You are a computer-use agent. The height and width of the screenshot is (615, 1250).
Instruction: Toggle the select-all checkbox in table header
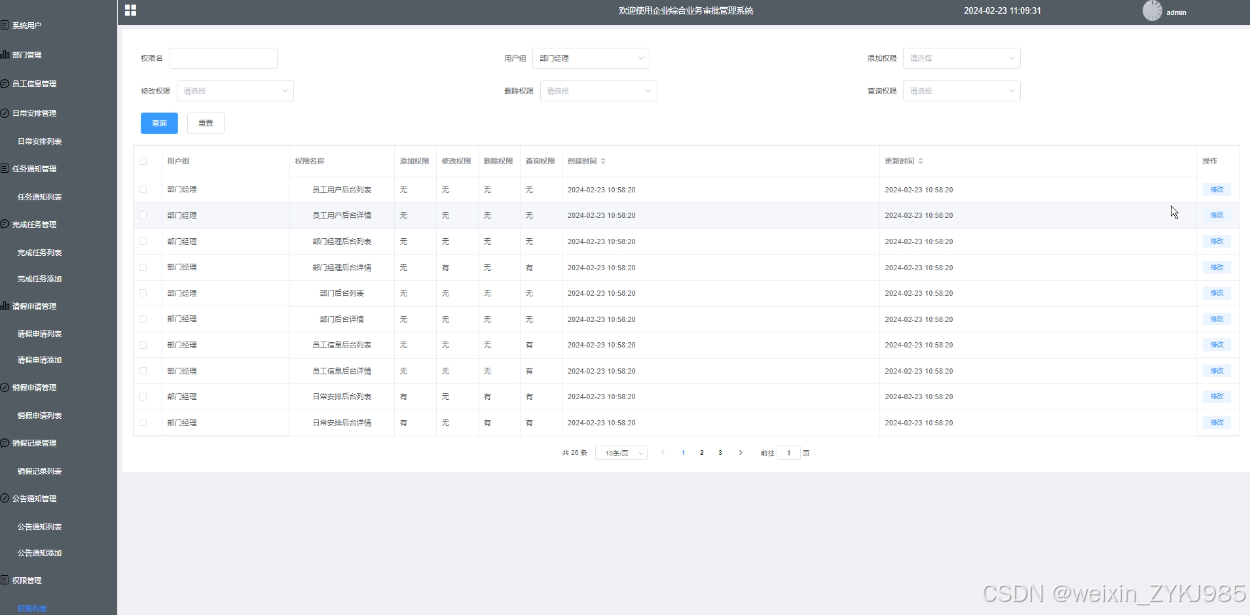tap(143, 161)
